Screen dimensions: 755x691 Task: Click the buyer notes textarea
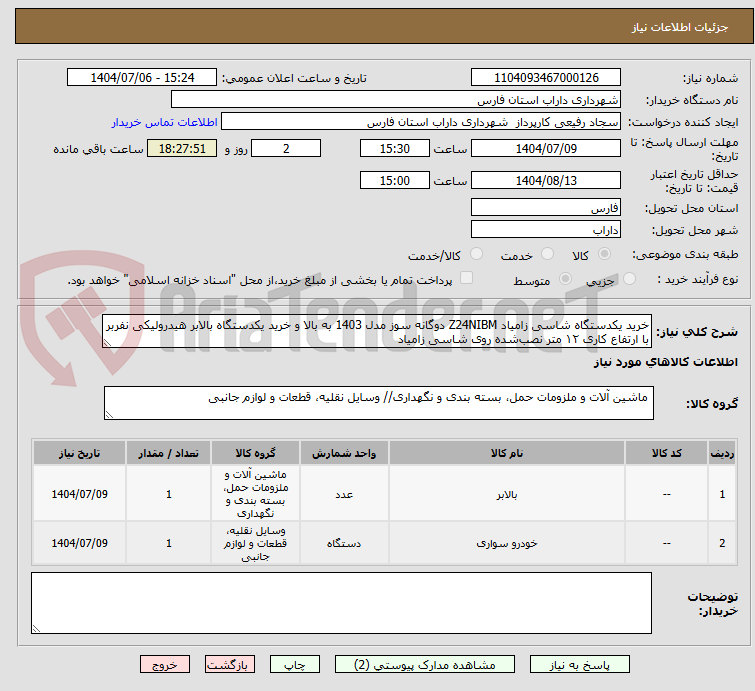point(341,603)
